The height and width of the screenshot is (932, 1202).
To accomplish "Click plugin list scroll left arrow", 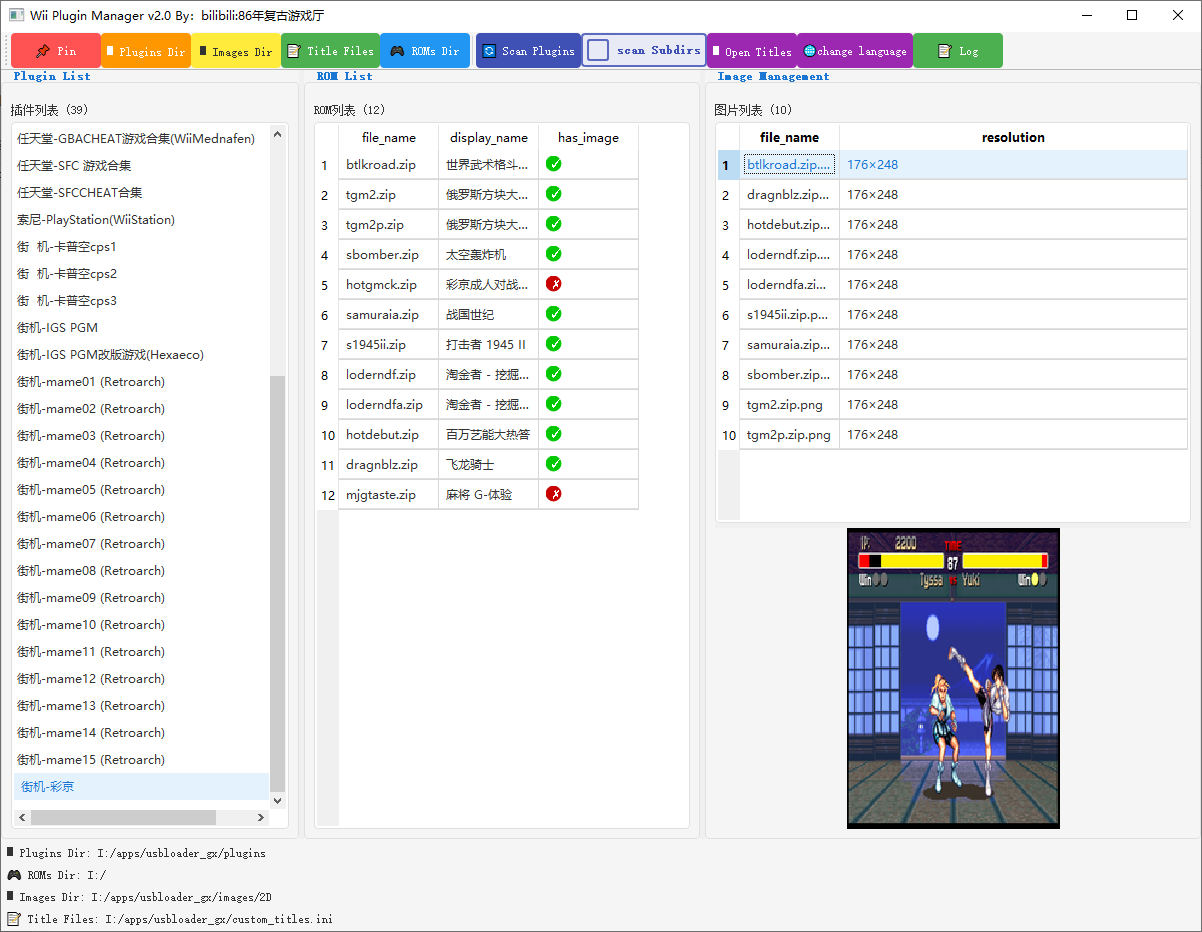I will coord(21,817).
